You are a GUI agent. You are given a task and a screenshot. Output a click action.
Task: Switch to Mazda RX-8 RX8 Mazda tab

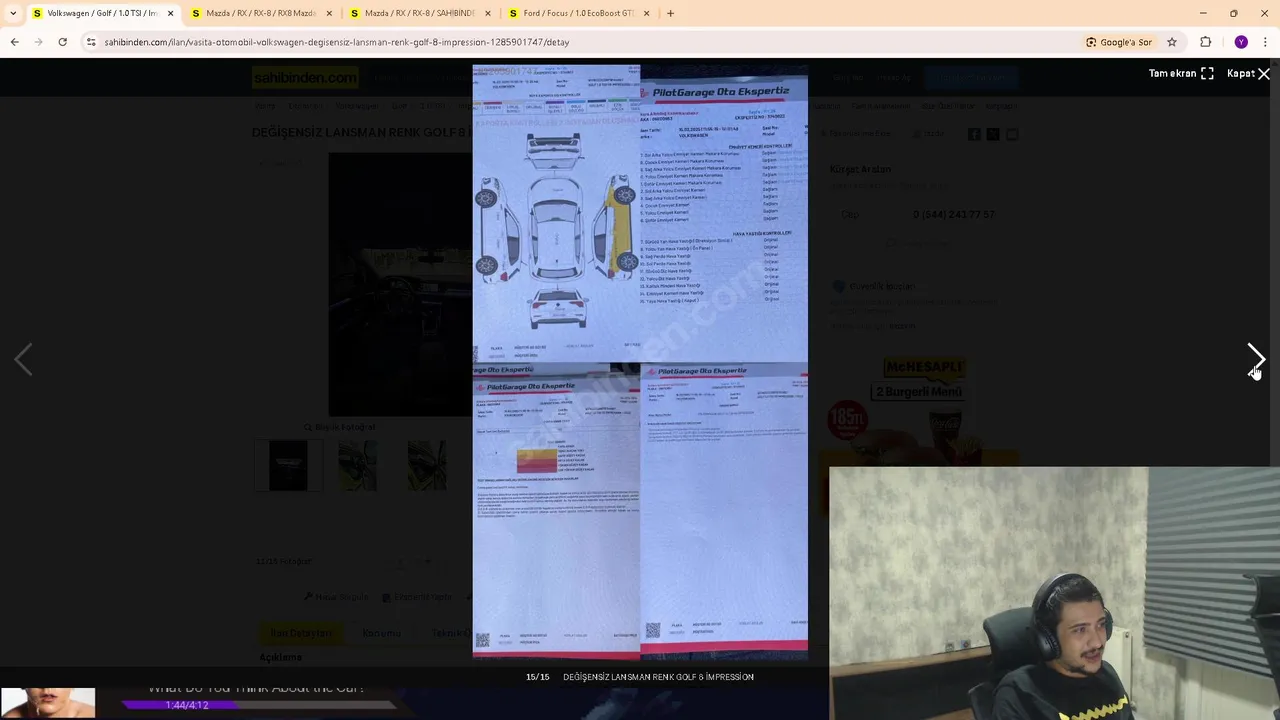tap(260, 13)
